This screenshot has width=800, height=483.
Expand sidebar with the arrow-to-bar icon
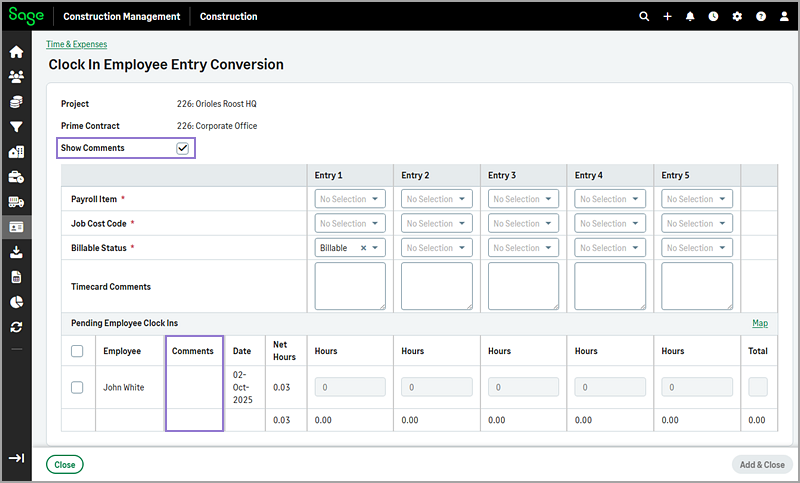coord(16,458)
